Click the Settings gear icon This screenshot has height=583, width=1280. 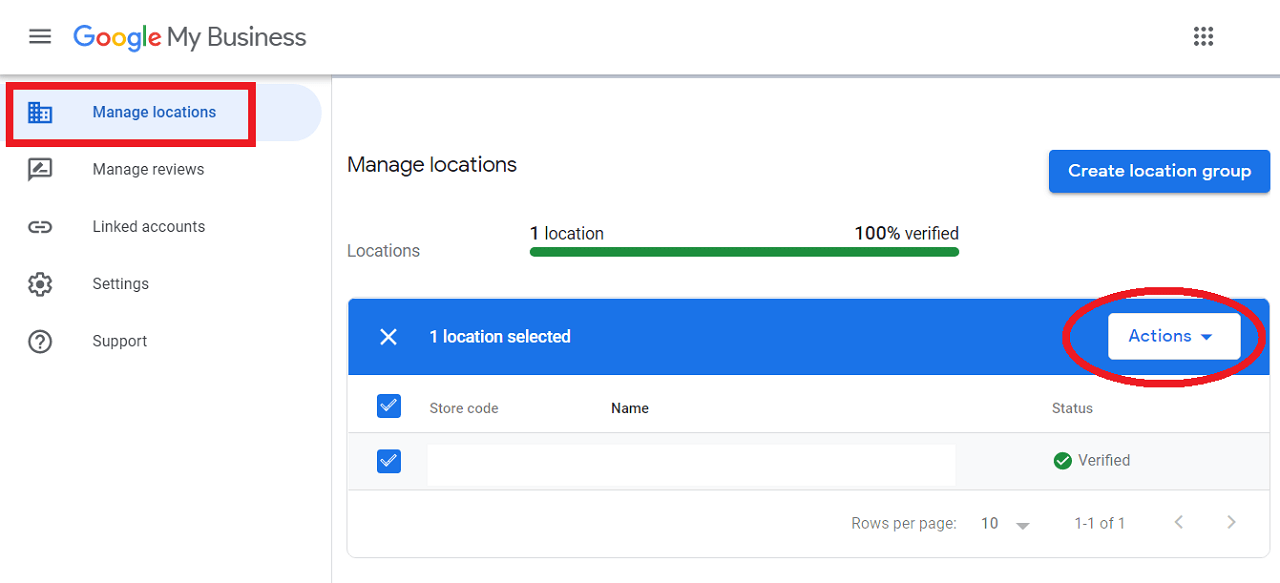40,284
